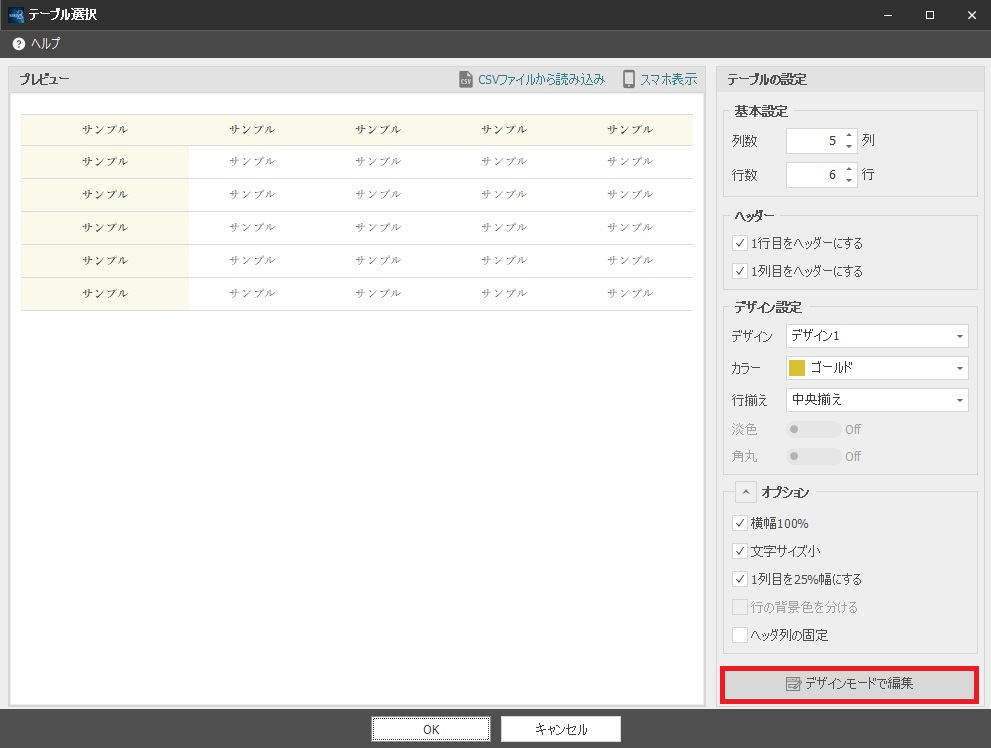Open the ヘルプ help icon
This screenshot has width=991, height=748.
coord(19,44)
